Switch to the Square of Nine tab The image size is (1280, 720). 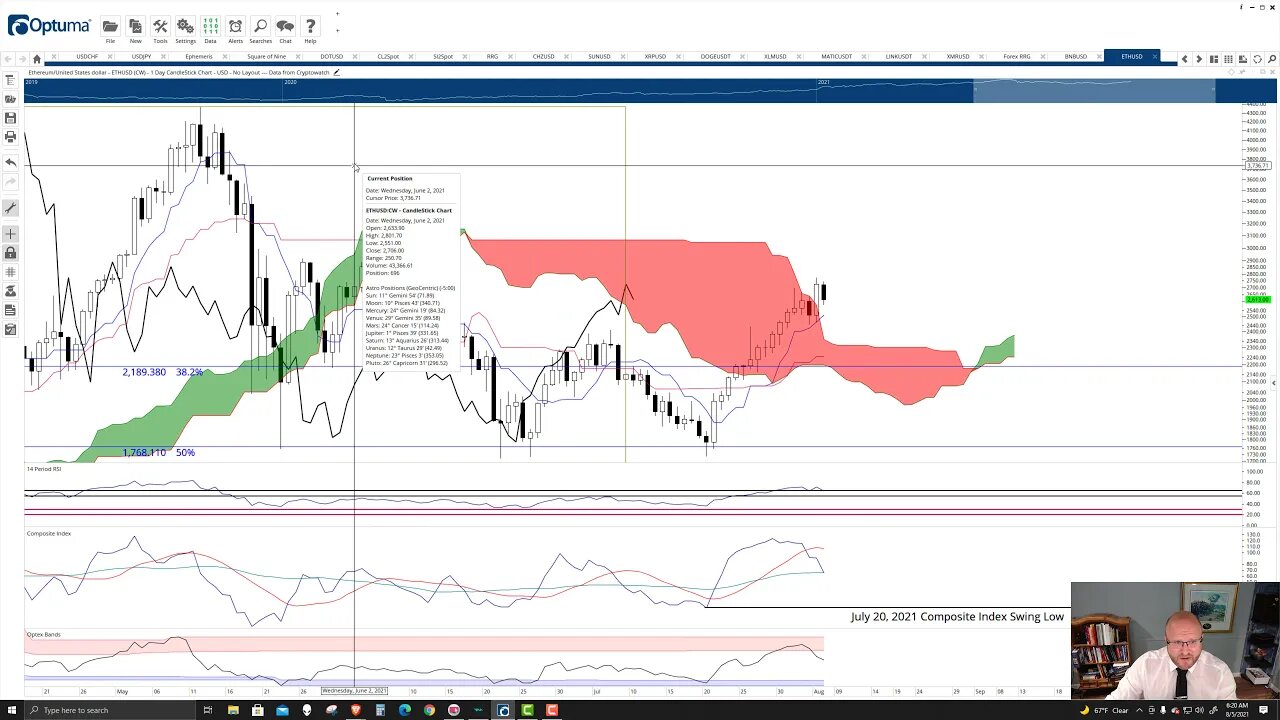point(266,57)
